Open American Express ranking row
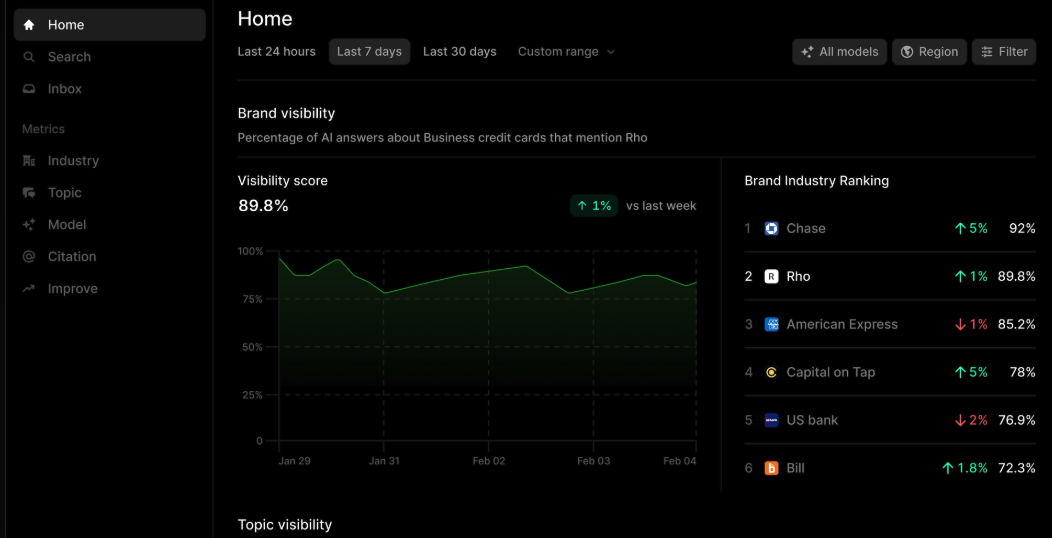Image resolution: width=1052 pixels, height=538 pixels. tap(889, 324)
